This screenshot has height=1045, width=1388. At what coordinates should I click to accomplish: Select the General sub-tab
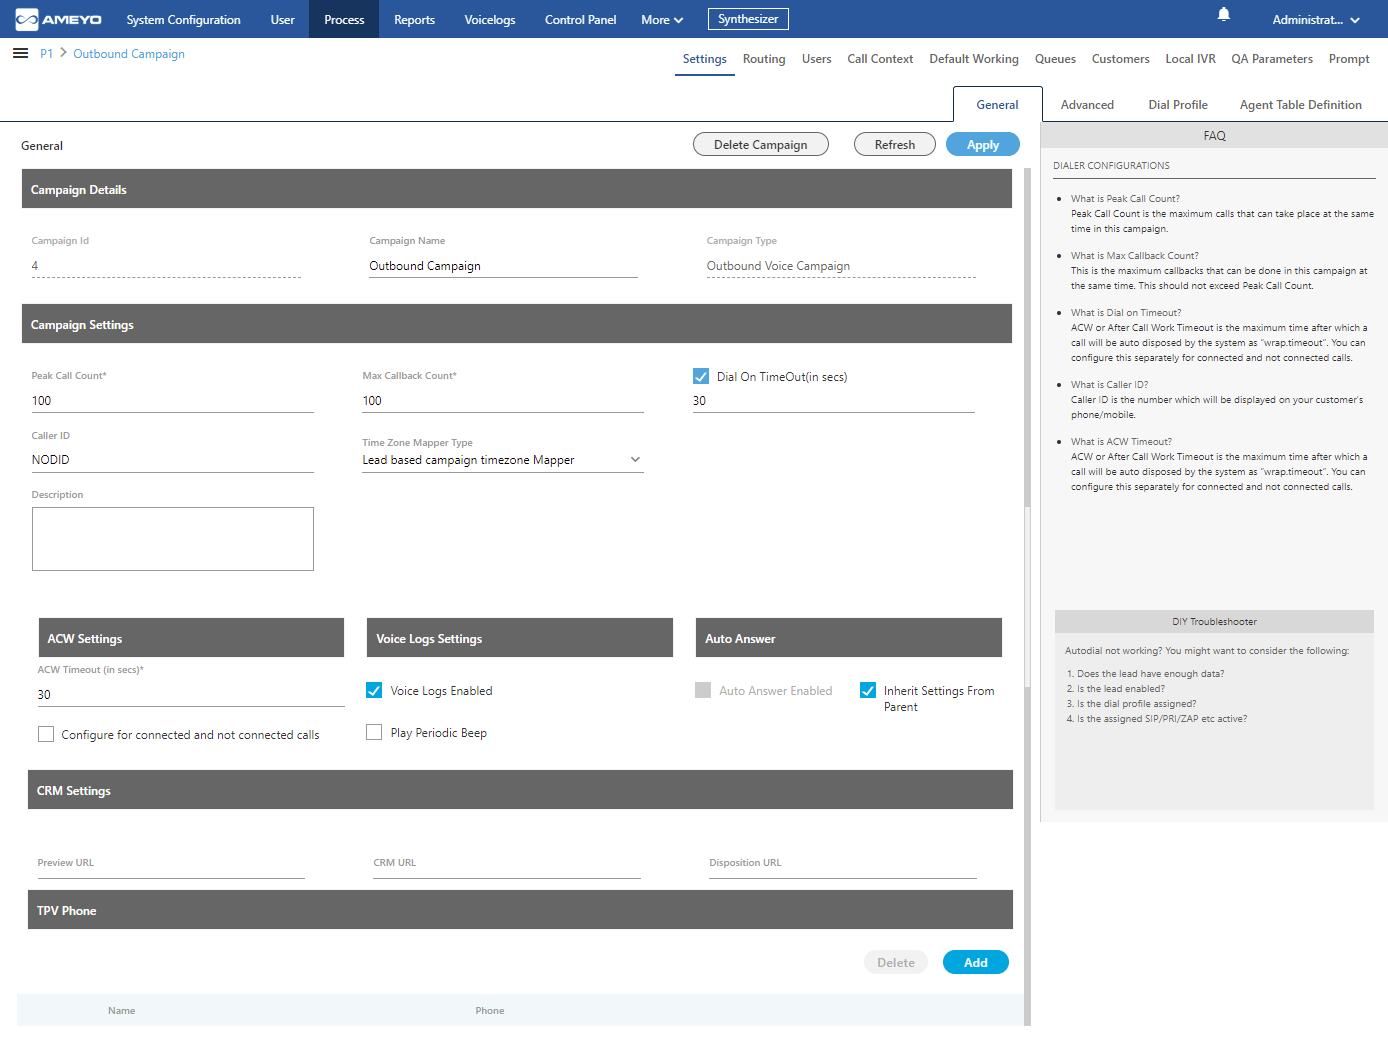[x=997, y=104]
